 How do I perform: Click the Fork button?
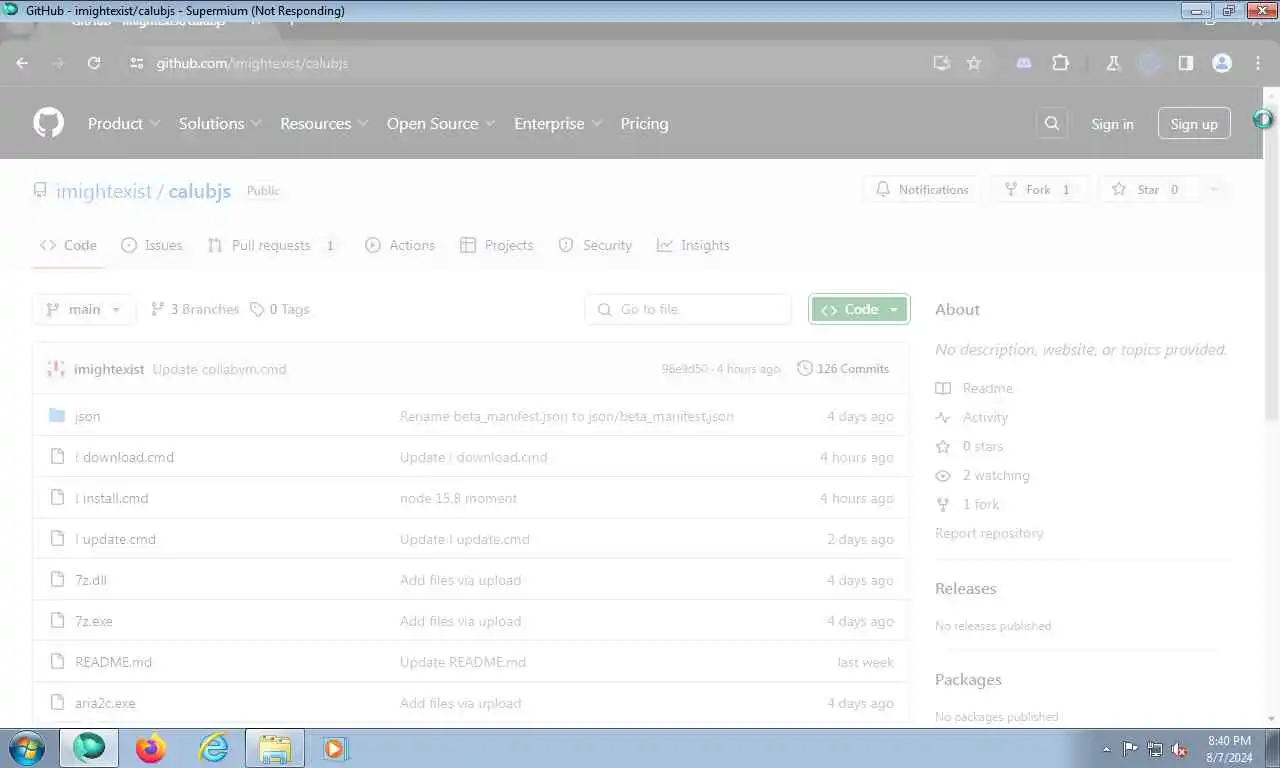pos(1039,190)
